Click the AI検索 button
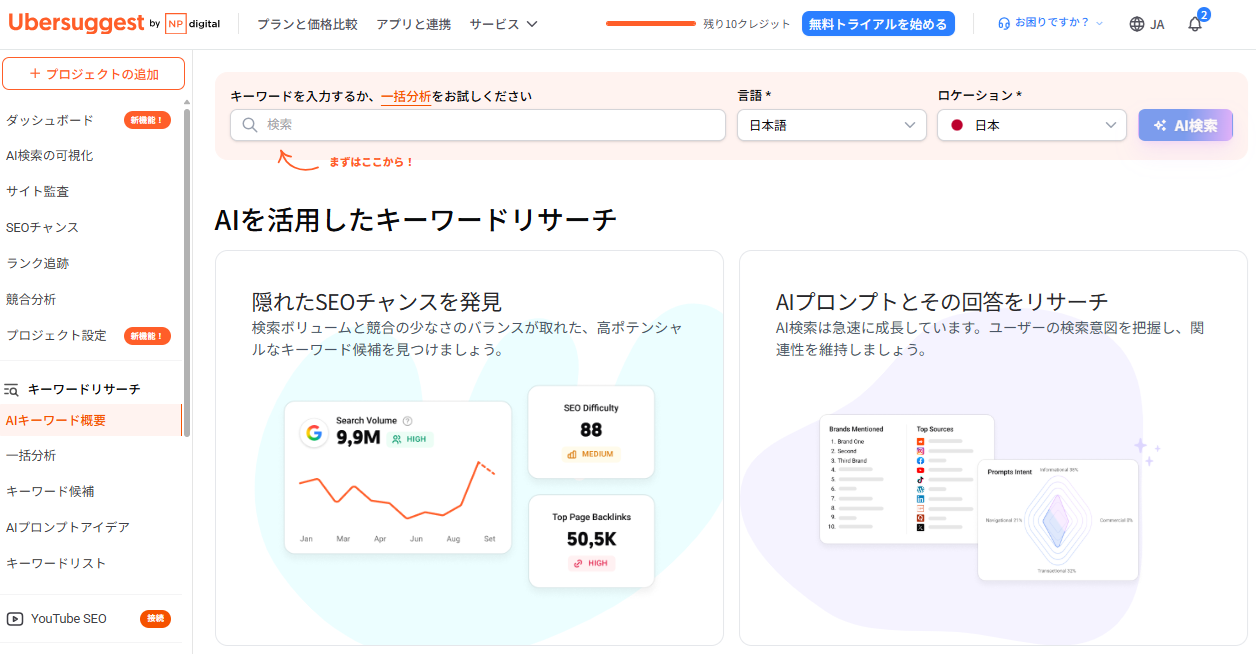Image resolution: width=1256 pixels, height=654 pixels. pyautogui.click(x=1185, y=125)
